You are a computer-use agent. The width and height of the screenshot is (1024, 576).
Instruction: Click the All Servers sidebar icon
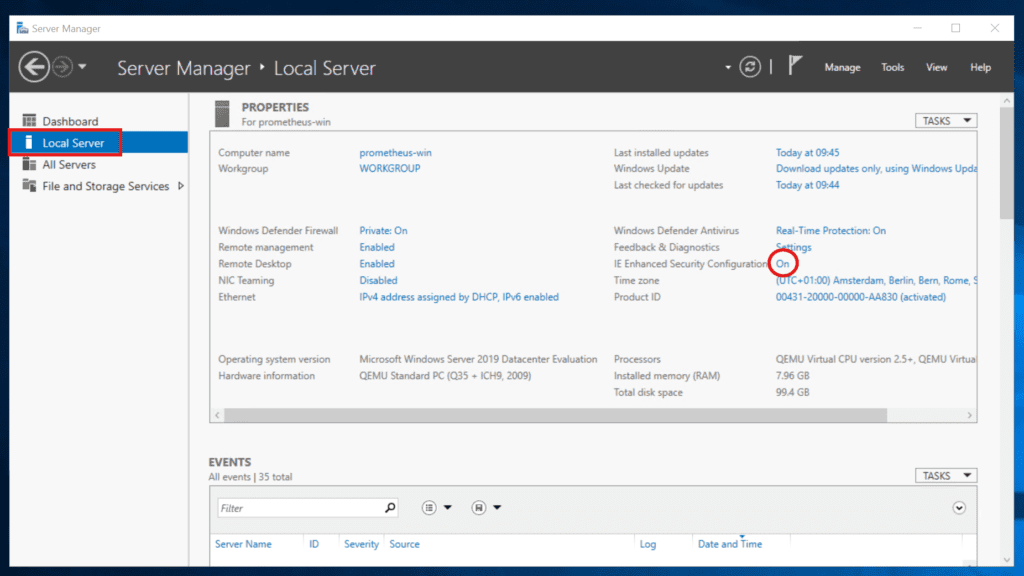pyautogui.click(x=29, y=165)
